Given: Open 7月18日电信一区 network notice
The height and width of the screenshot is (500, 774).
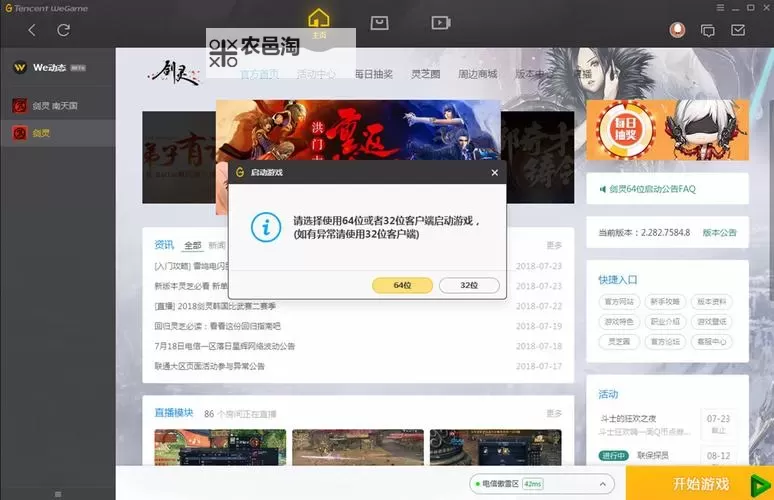Looking at the screenshot, I should [225, 346].
